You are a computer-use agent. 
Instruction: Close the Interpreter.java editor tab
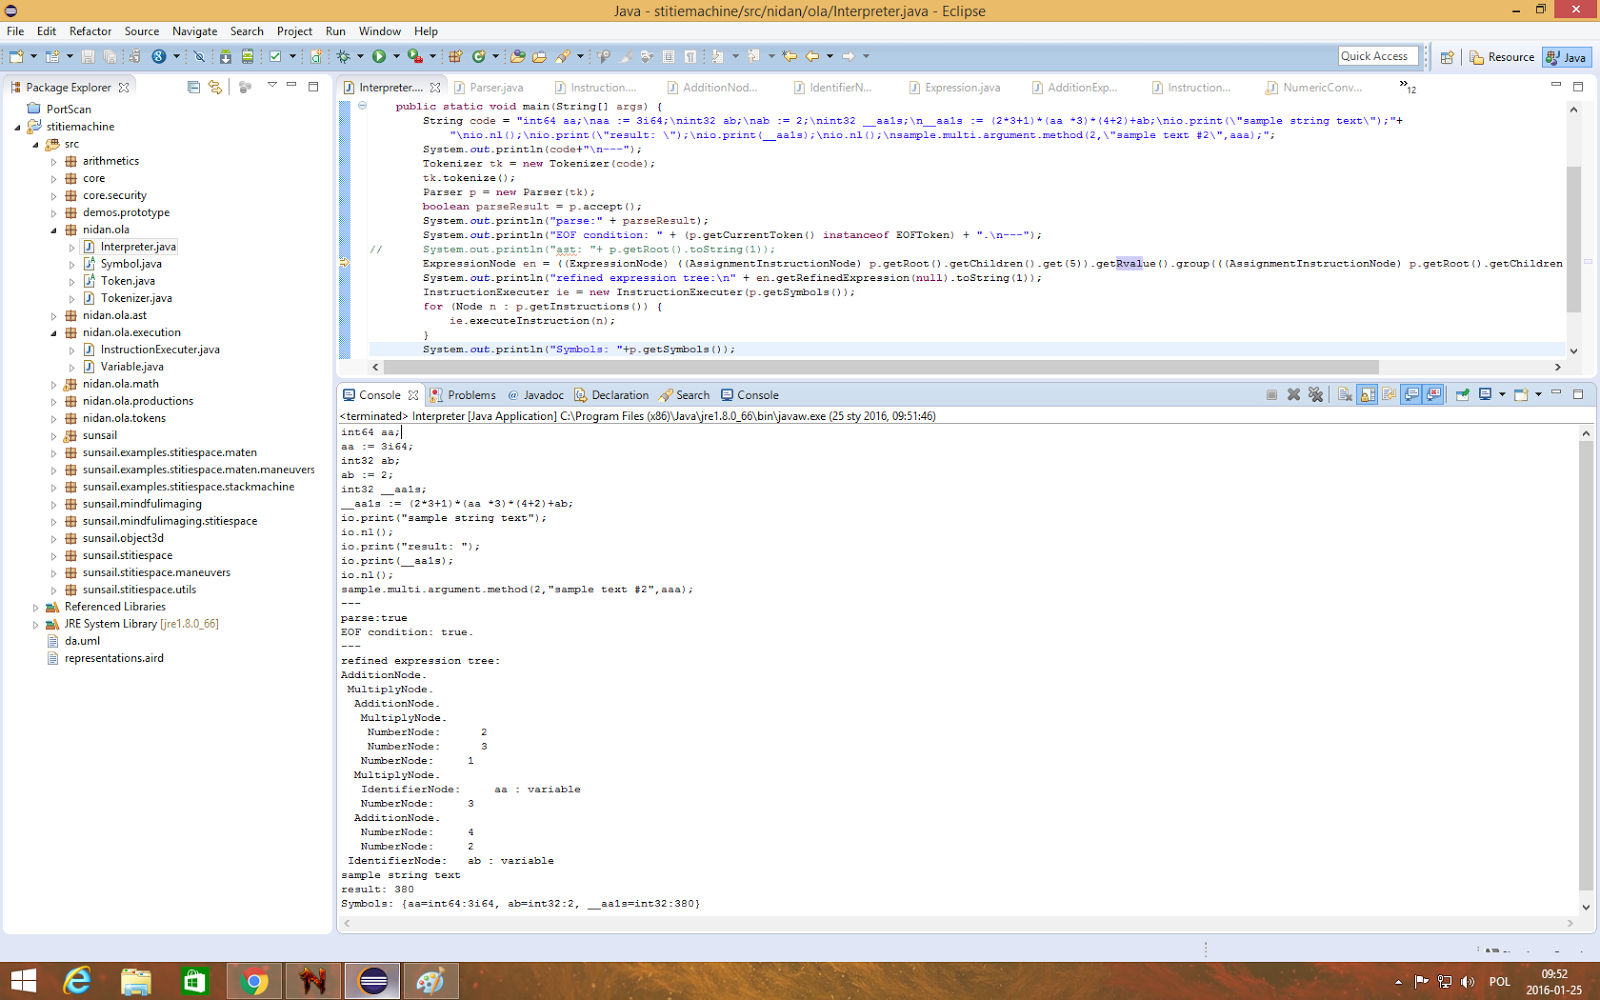pyautogui.click(x=435, y=88)
